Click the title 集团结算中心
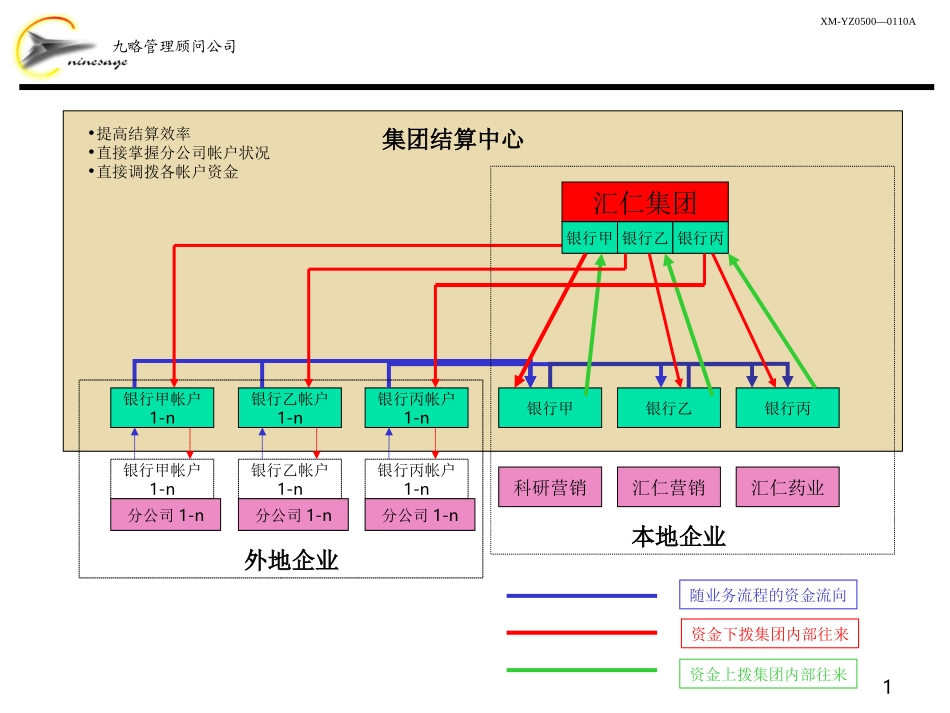 [452, 139]
